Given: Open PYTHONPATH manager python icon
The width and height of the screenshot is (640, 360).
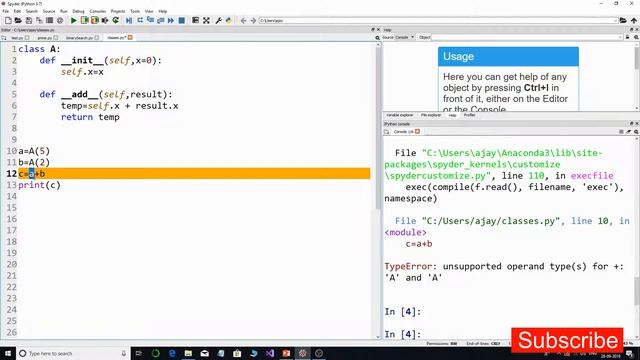Looking at the screenshot, I should pyautogui.click(x=229, y=20).
